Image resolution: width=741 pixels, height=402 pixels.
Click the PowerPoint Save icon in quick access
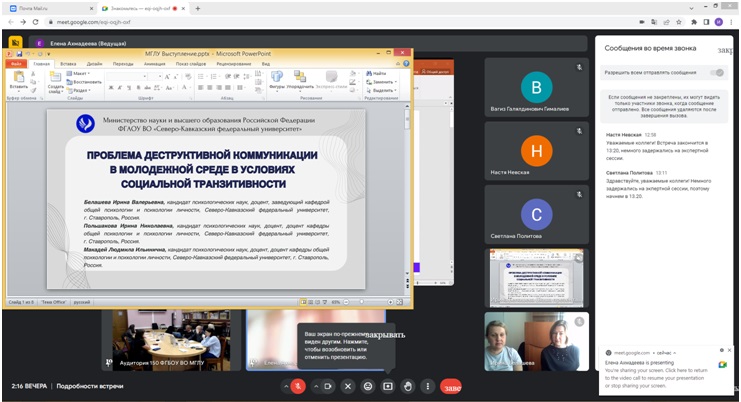point(19,54)
